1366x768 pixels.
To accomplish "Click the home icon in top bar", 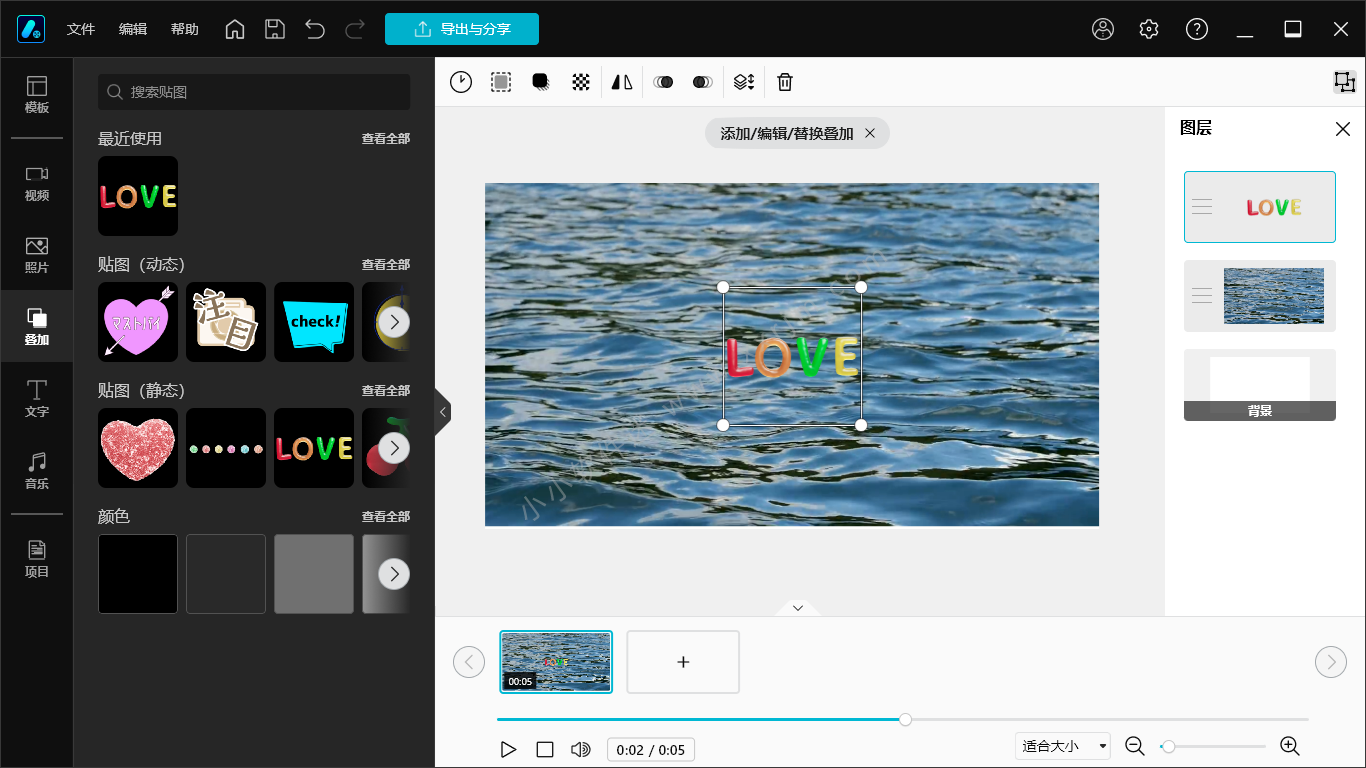I will click(x=235, y=29).
